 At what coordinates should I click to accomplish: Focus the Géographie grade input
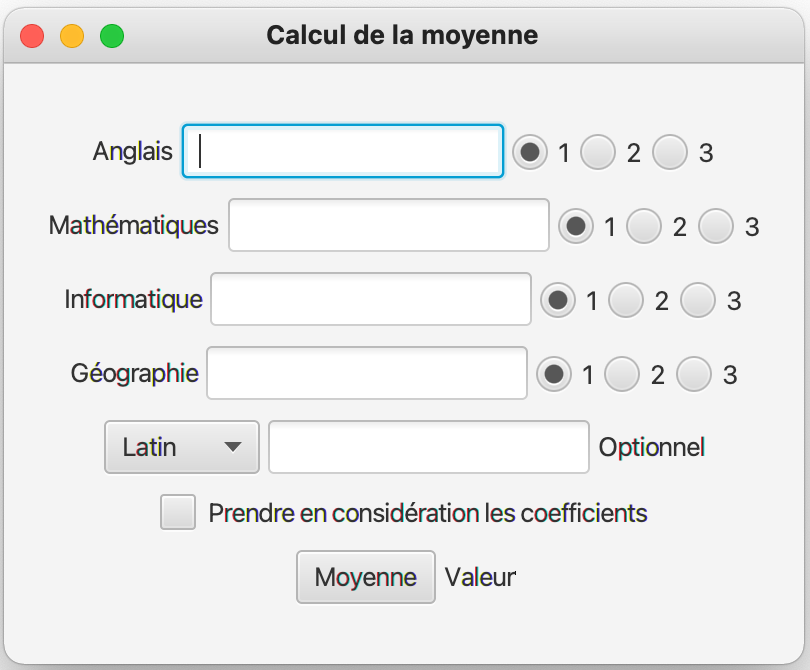(x=367, y=374)
